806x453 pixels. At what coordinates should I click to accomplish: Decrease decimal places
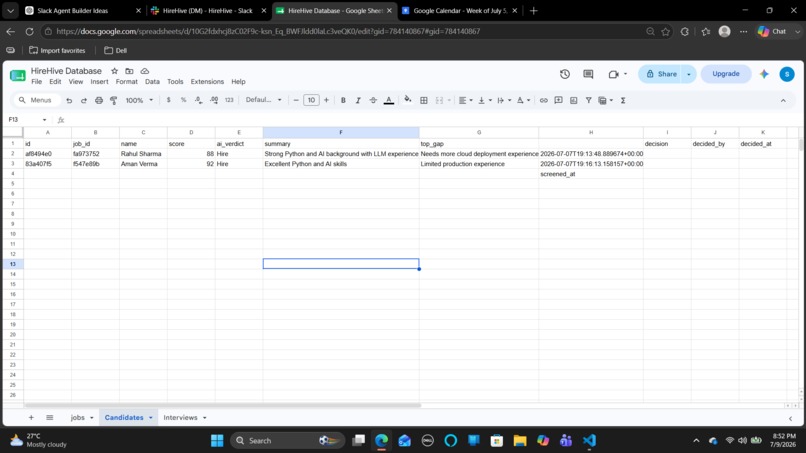click(x=198, y=100)
